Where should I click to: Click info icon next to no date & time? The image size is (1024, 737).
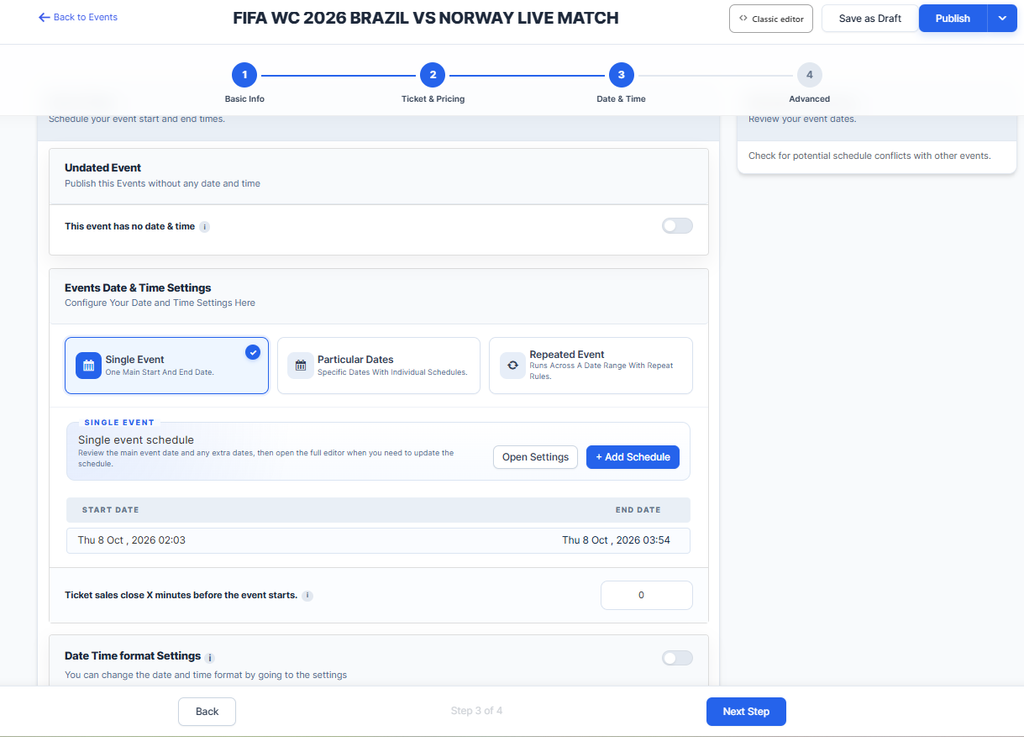click(x=204, y=227)
